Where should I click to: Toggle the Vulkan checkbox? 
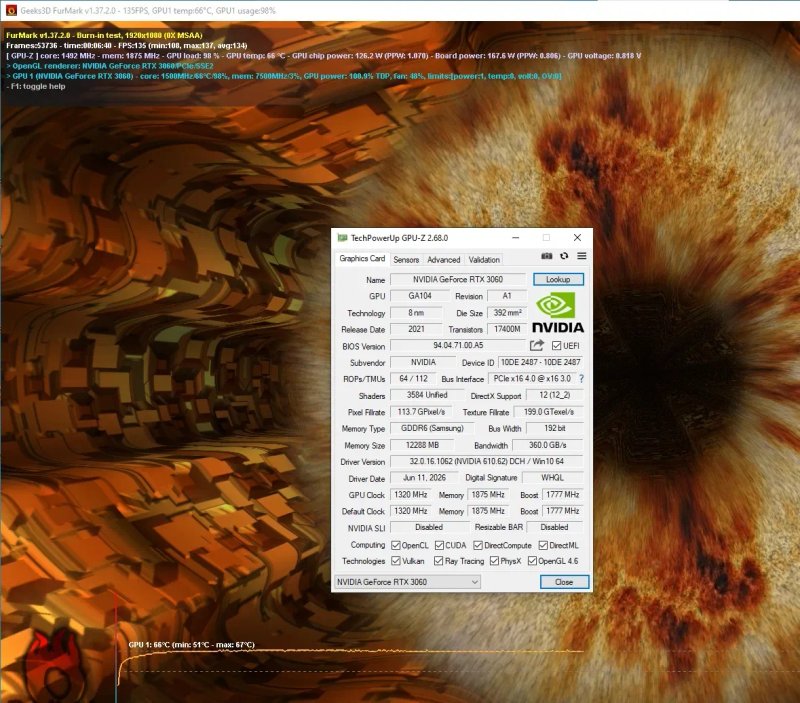coord(395,561)
